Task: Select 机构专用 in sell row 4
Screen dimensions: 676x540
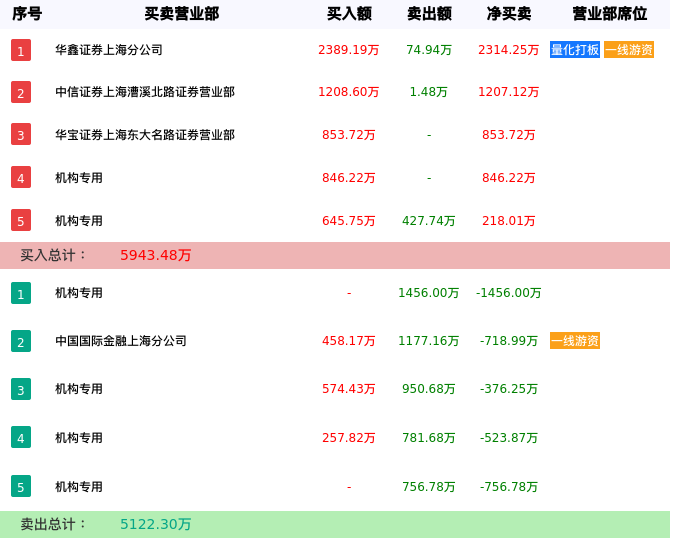Action: [79, 438]
